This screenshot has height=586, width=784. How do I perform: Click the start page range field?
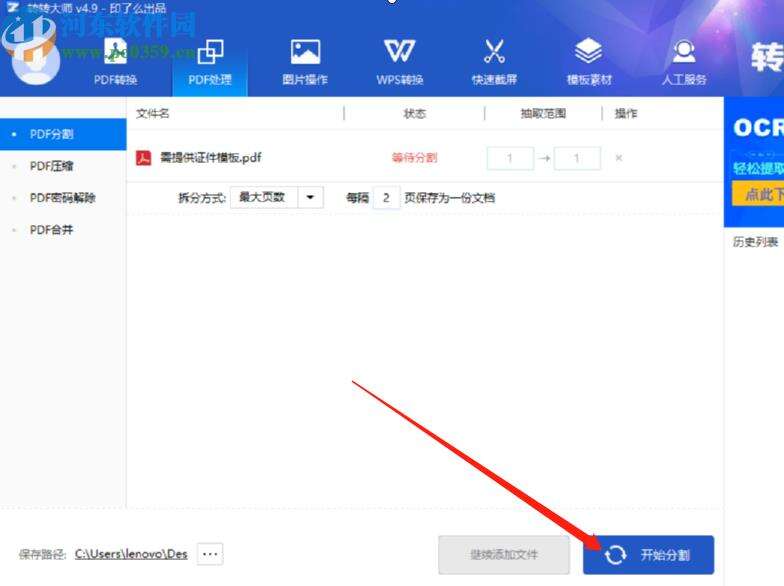click(x=510, y=158)
